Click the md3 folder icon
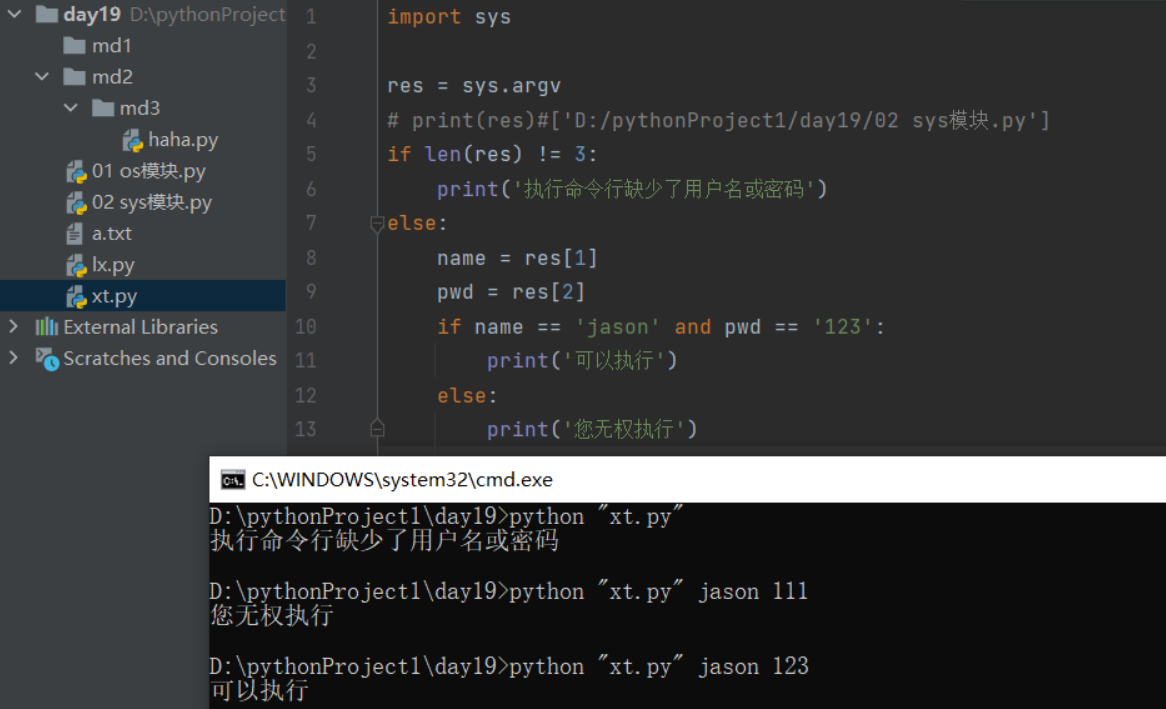Screen dimensions: 1166x709 pos(103,108)
